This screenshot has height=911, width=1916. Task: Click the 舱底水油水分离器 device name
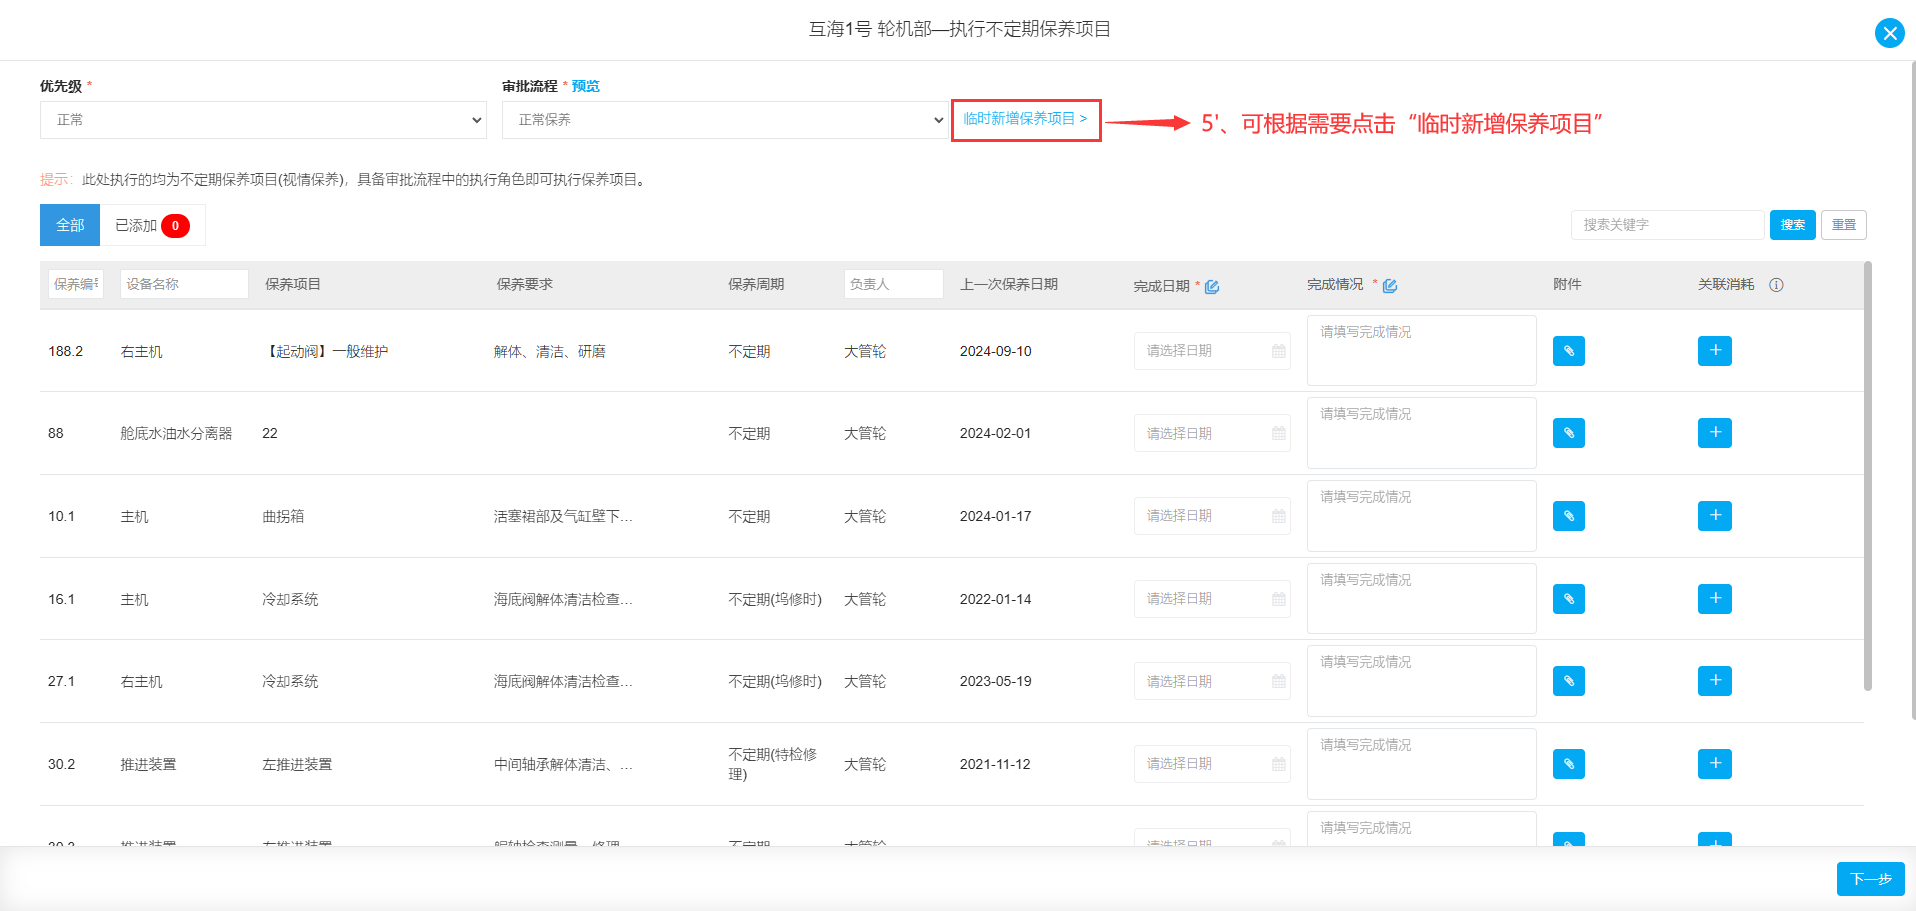[176, 433]
